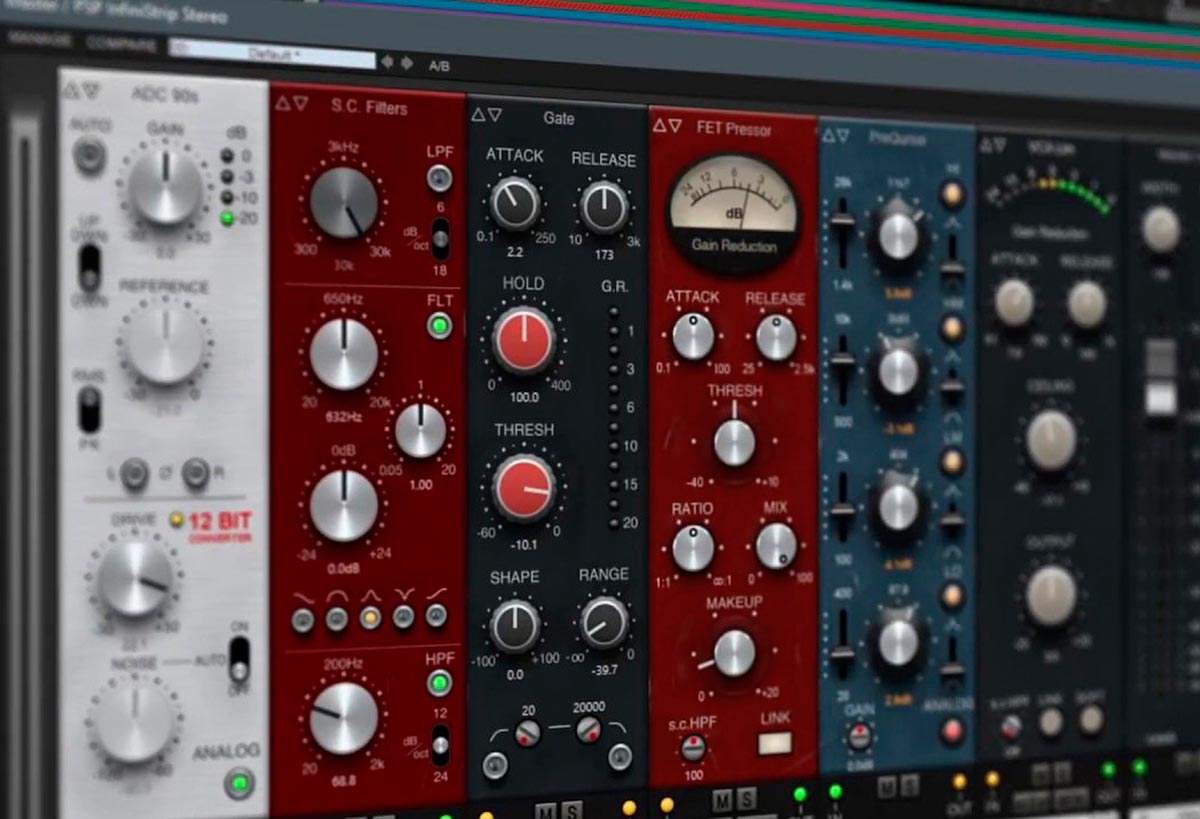Click the ADC 90s module up triangle
The width and height of the screenshot is (1200, 819).
click(71, 90)
